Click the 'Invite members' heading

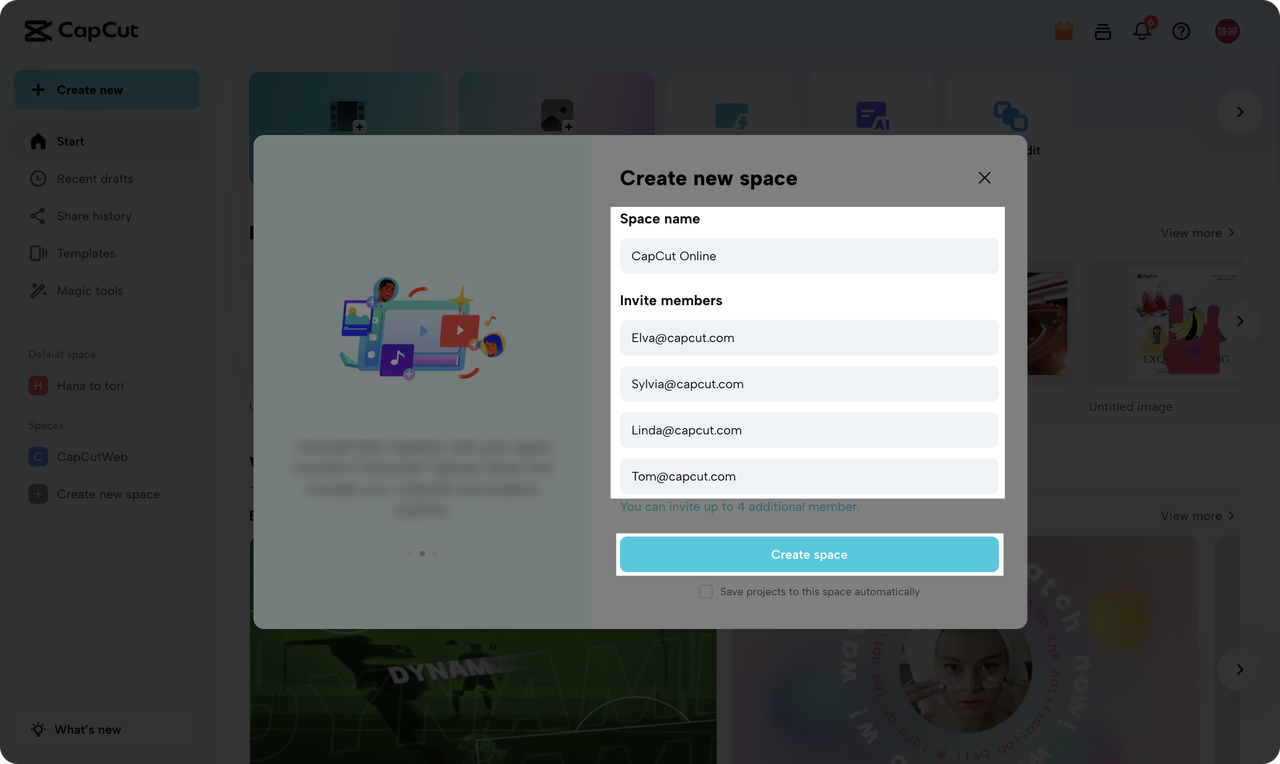click(671, 300)
